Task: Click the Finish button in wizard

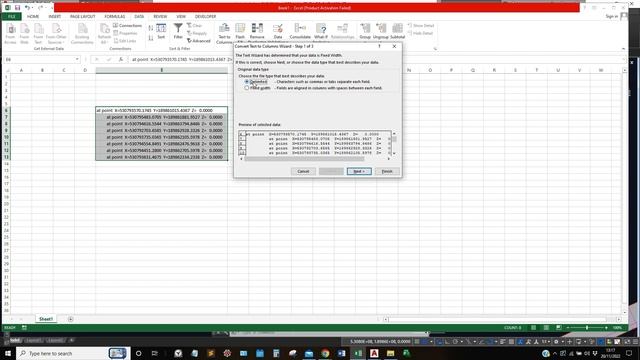Action: point(387,171)
